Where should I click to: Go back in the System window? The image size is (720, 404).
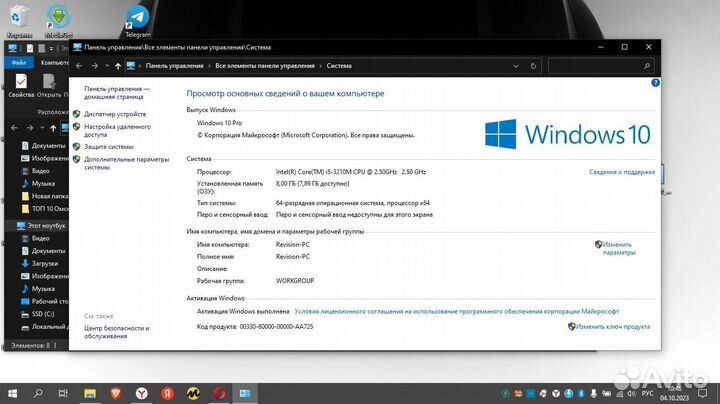point(79,66)
